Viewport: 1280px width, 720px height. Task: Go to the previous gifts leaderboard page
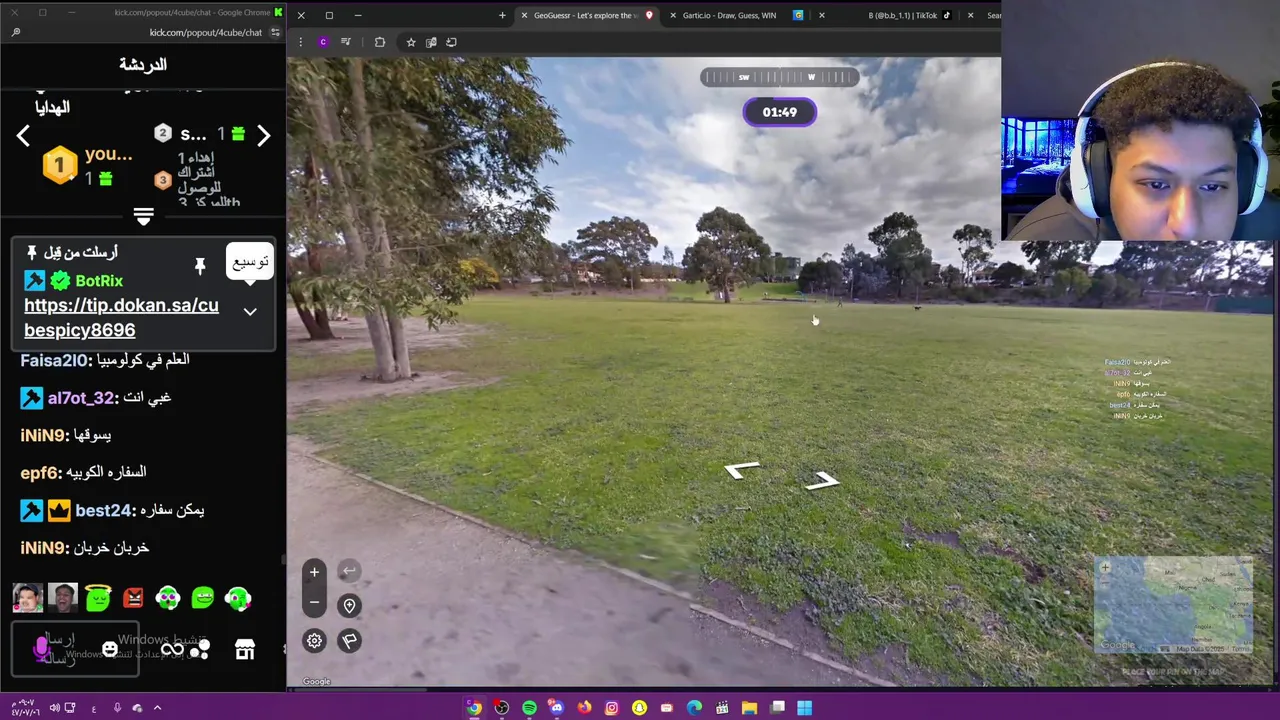coord(23,136)
